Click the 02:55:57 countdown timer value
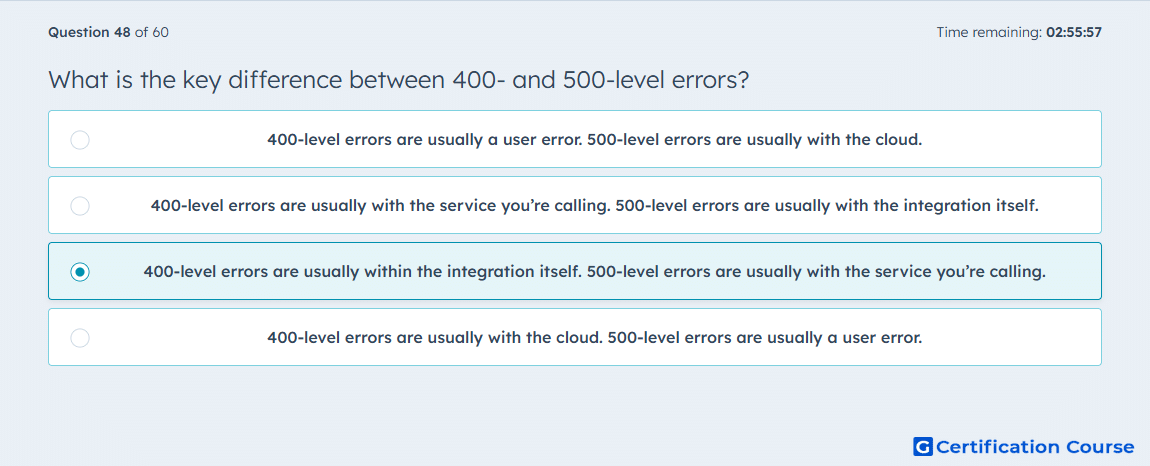The image size is (1150, 466). [x=1075, y=32]
